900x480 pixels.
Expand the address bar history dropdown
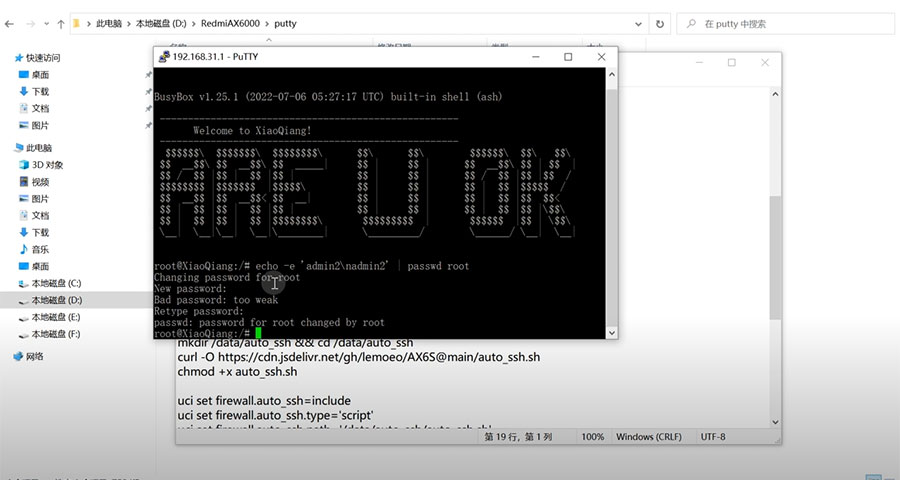click(638, 24)
